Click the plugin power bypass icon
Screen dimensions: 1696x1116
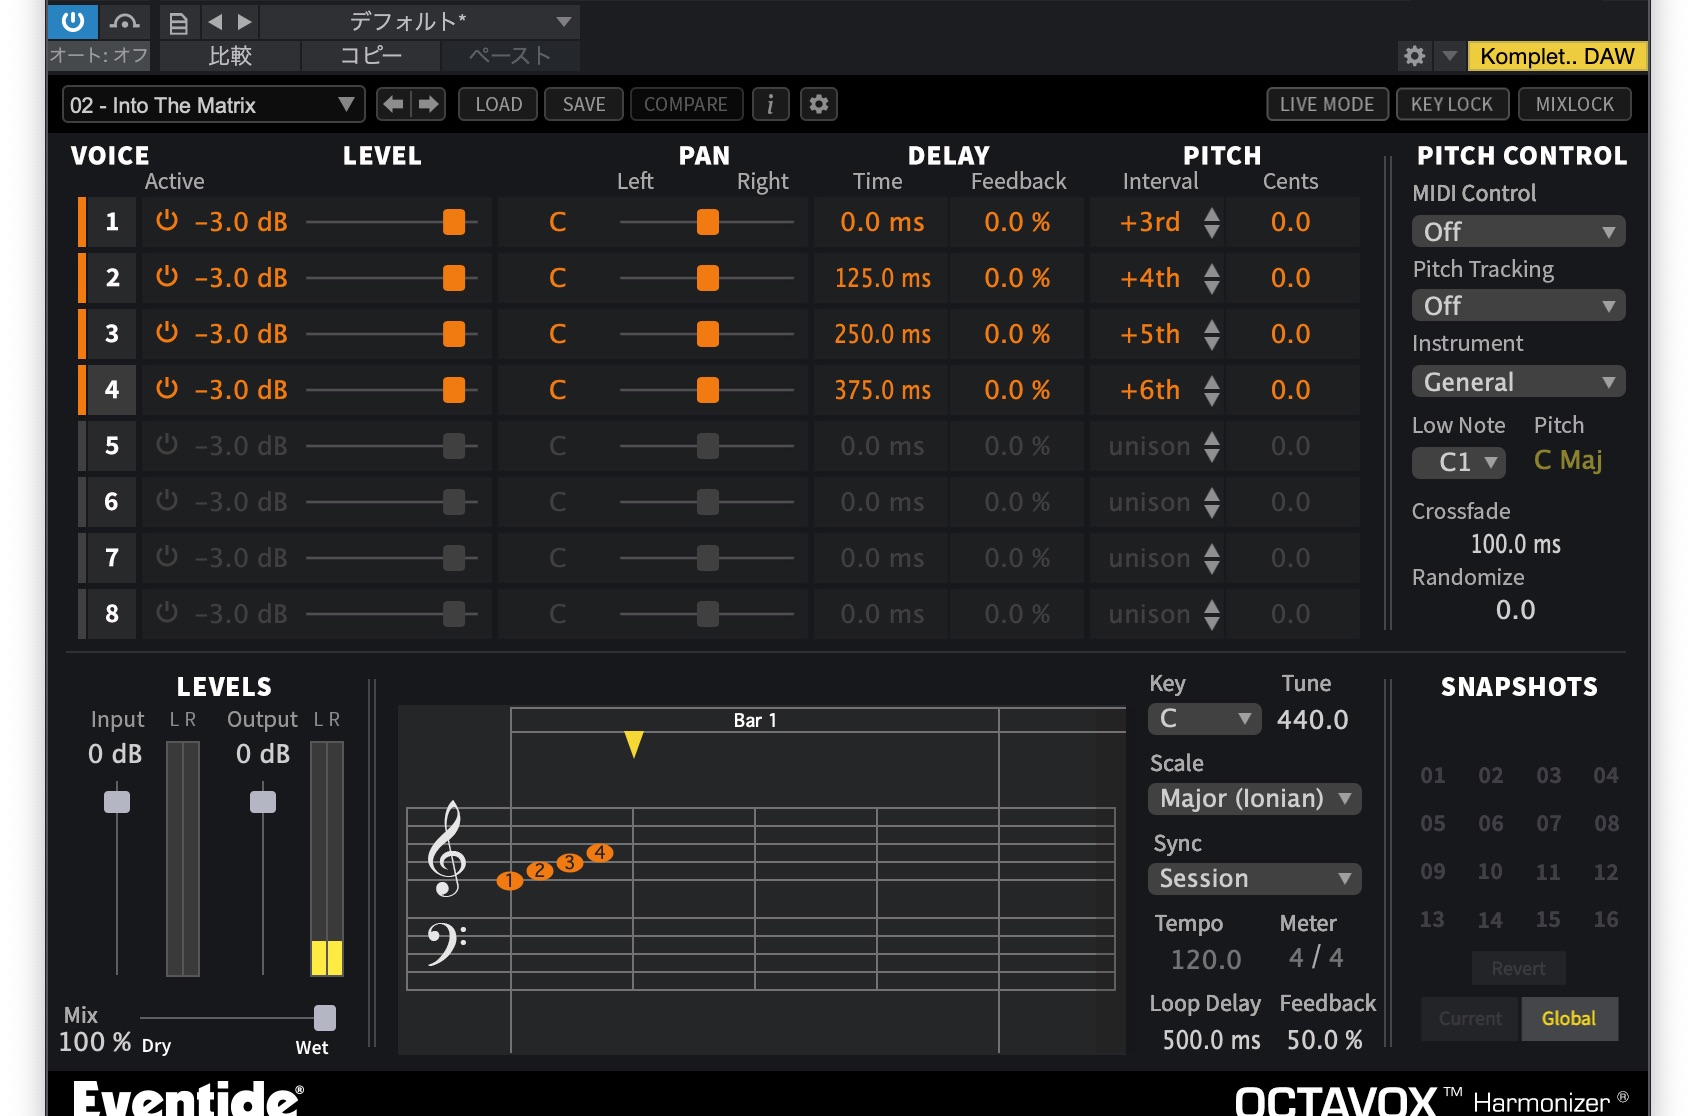(73, 21)
